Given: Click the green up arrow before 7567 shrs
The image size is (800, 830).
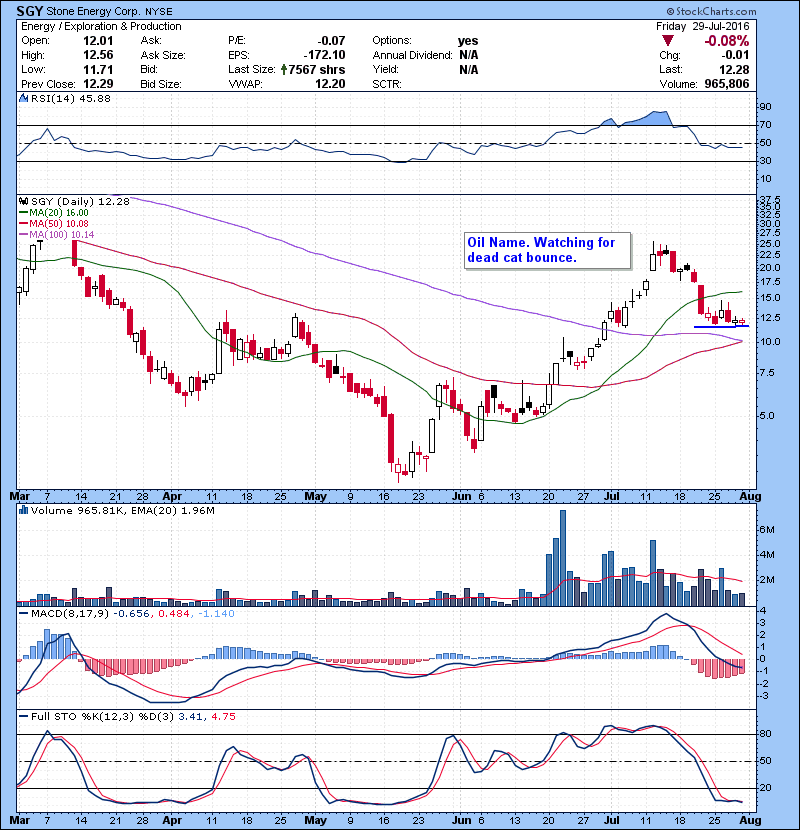Looking at the screenshot, I should coord(284,69).
